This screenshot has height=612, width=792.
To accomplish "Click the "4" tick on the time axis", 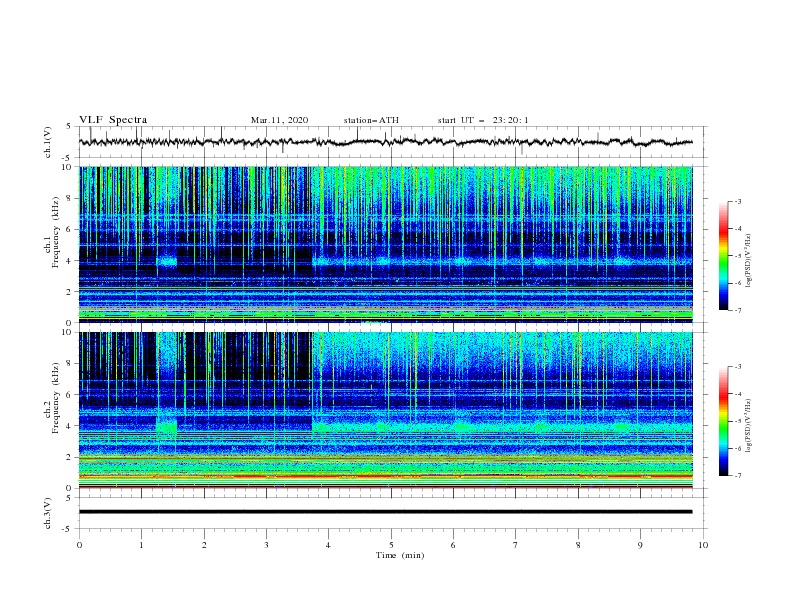I will click(x=328, y=545).
